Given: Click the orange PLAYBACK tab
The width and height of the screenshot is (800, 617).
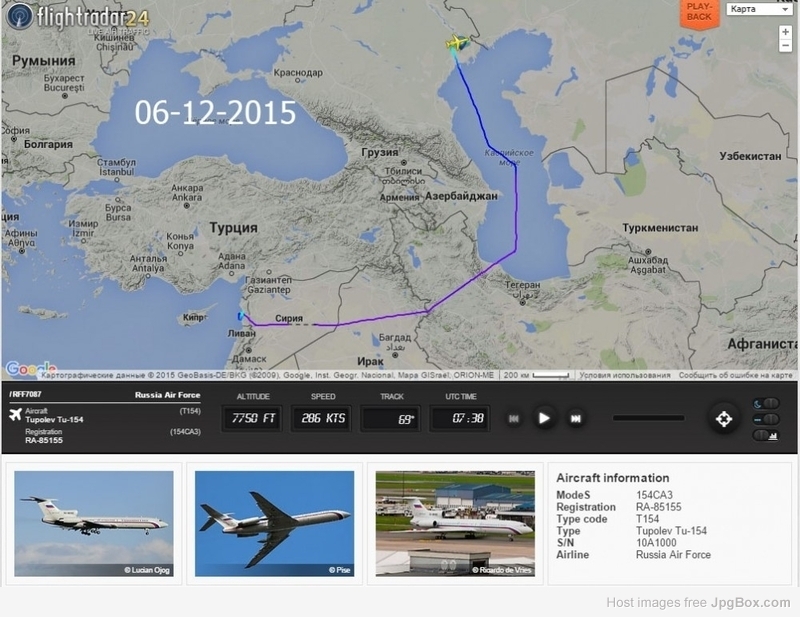Looking at the screenshot, I should tap(699, 12).
